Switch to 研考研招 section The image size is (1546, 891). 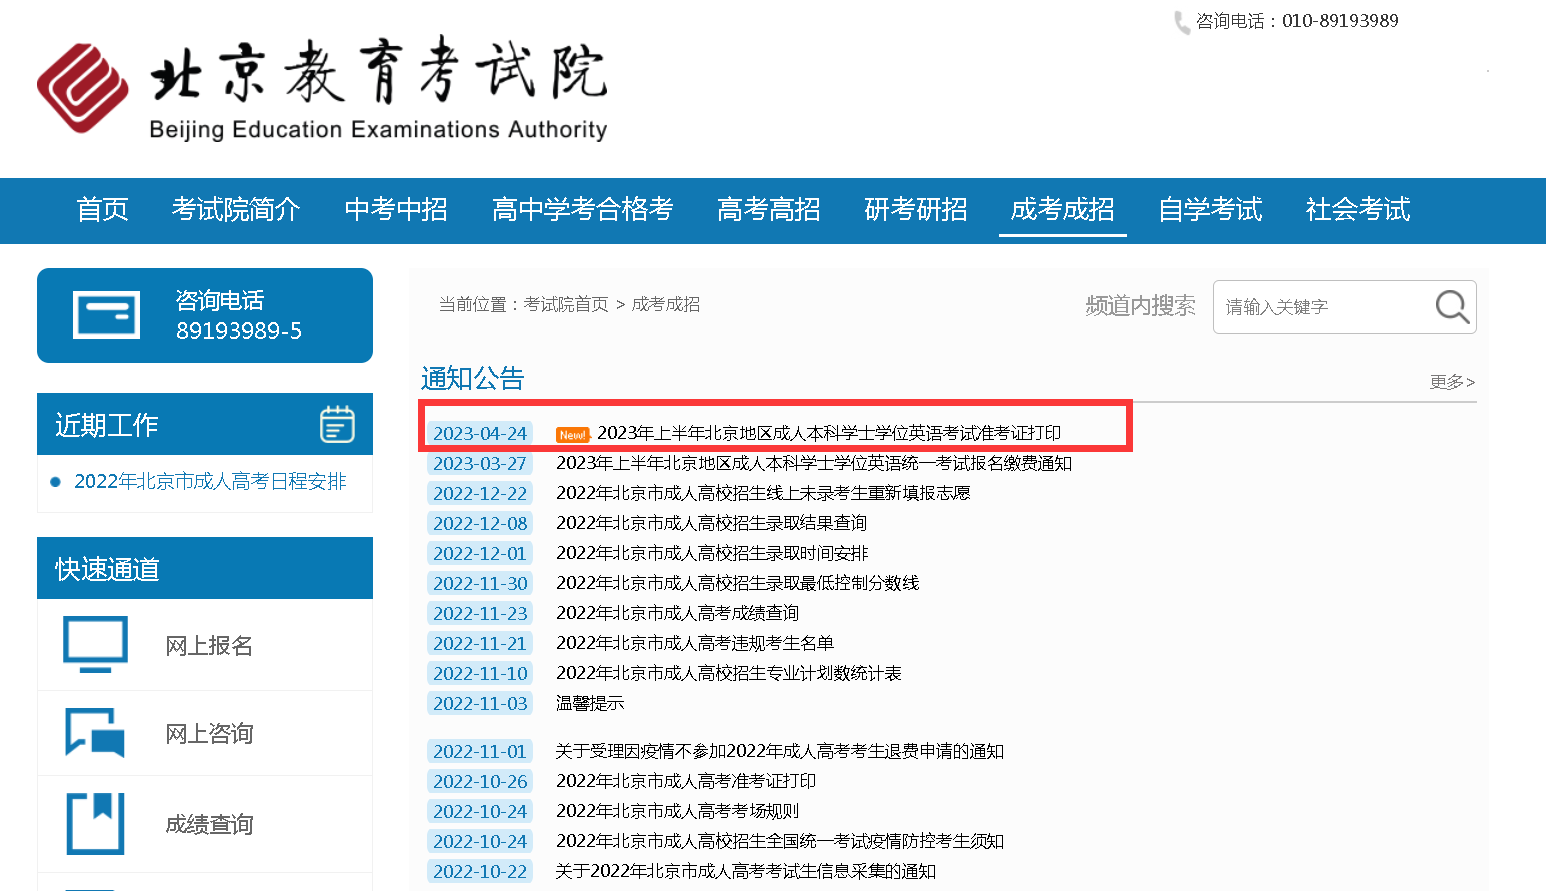(915, 210)
